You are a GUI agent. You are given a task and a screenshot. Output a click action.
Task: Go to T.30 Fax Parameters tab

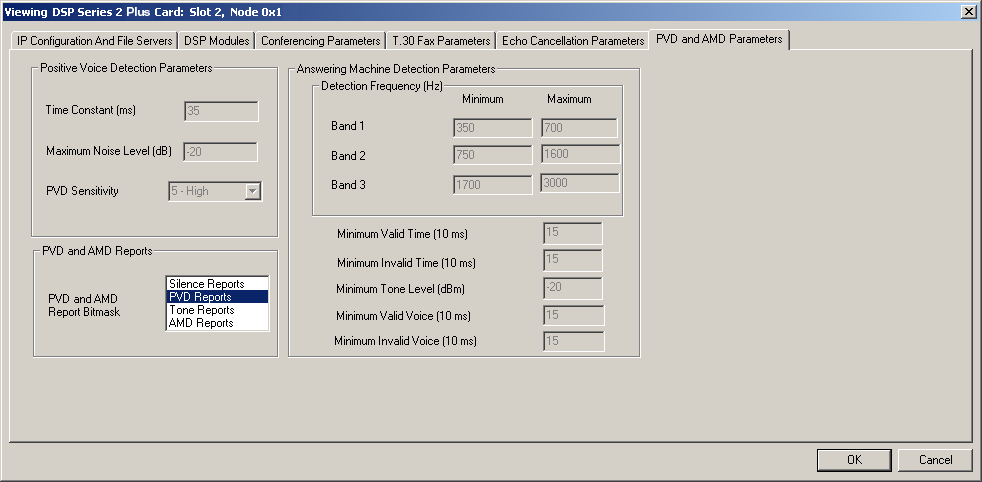click(x=441, y=41)
